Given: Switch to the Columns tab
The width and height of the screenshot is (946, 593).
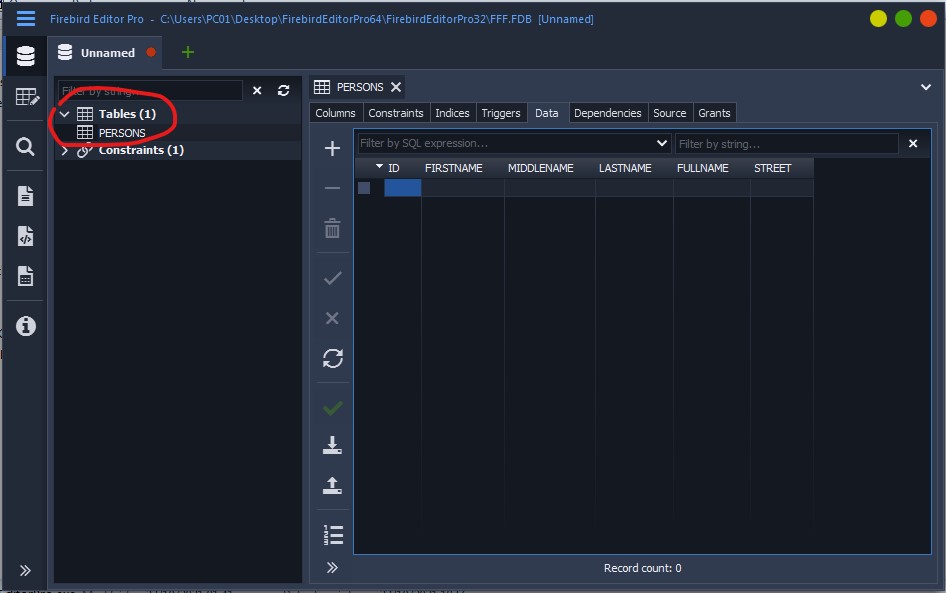Looking at the screenshot, I should tap(335, 113).
